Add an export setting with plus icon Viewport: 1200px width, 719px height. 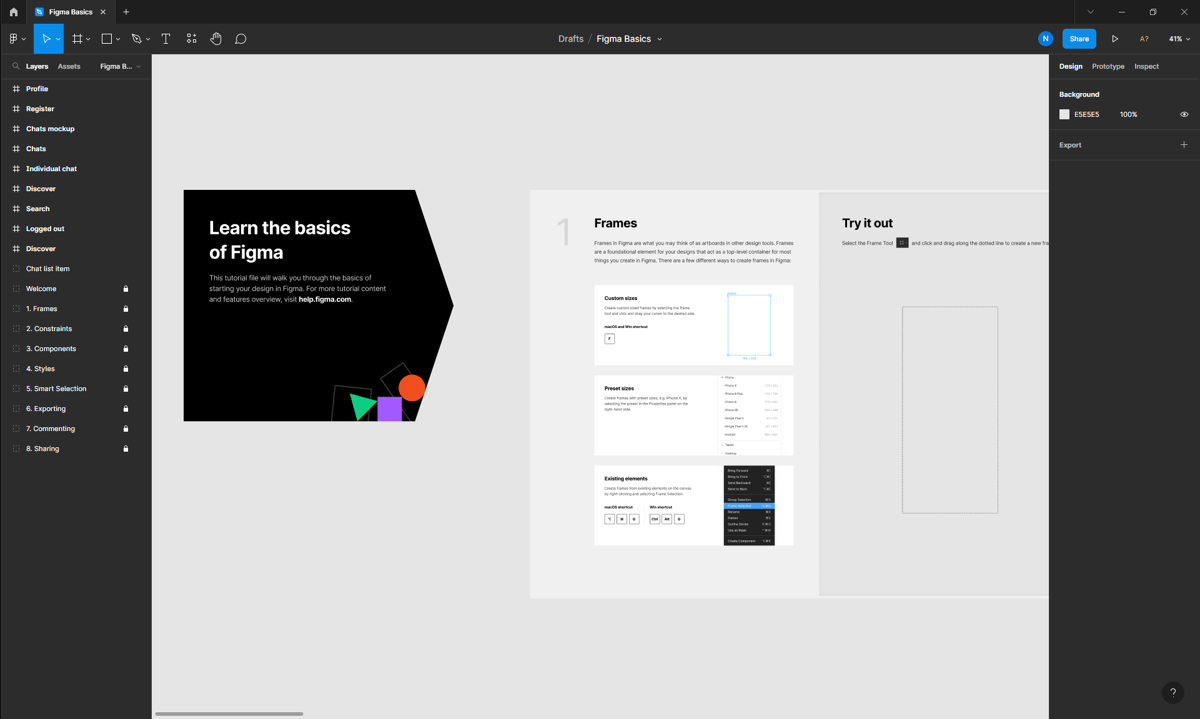pos(1184,145)
